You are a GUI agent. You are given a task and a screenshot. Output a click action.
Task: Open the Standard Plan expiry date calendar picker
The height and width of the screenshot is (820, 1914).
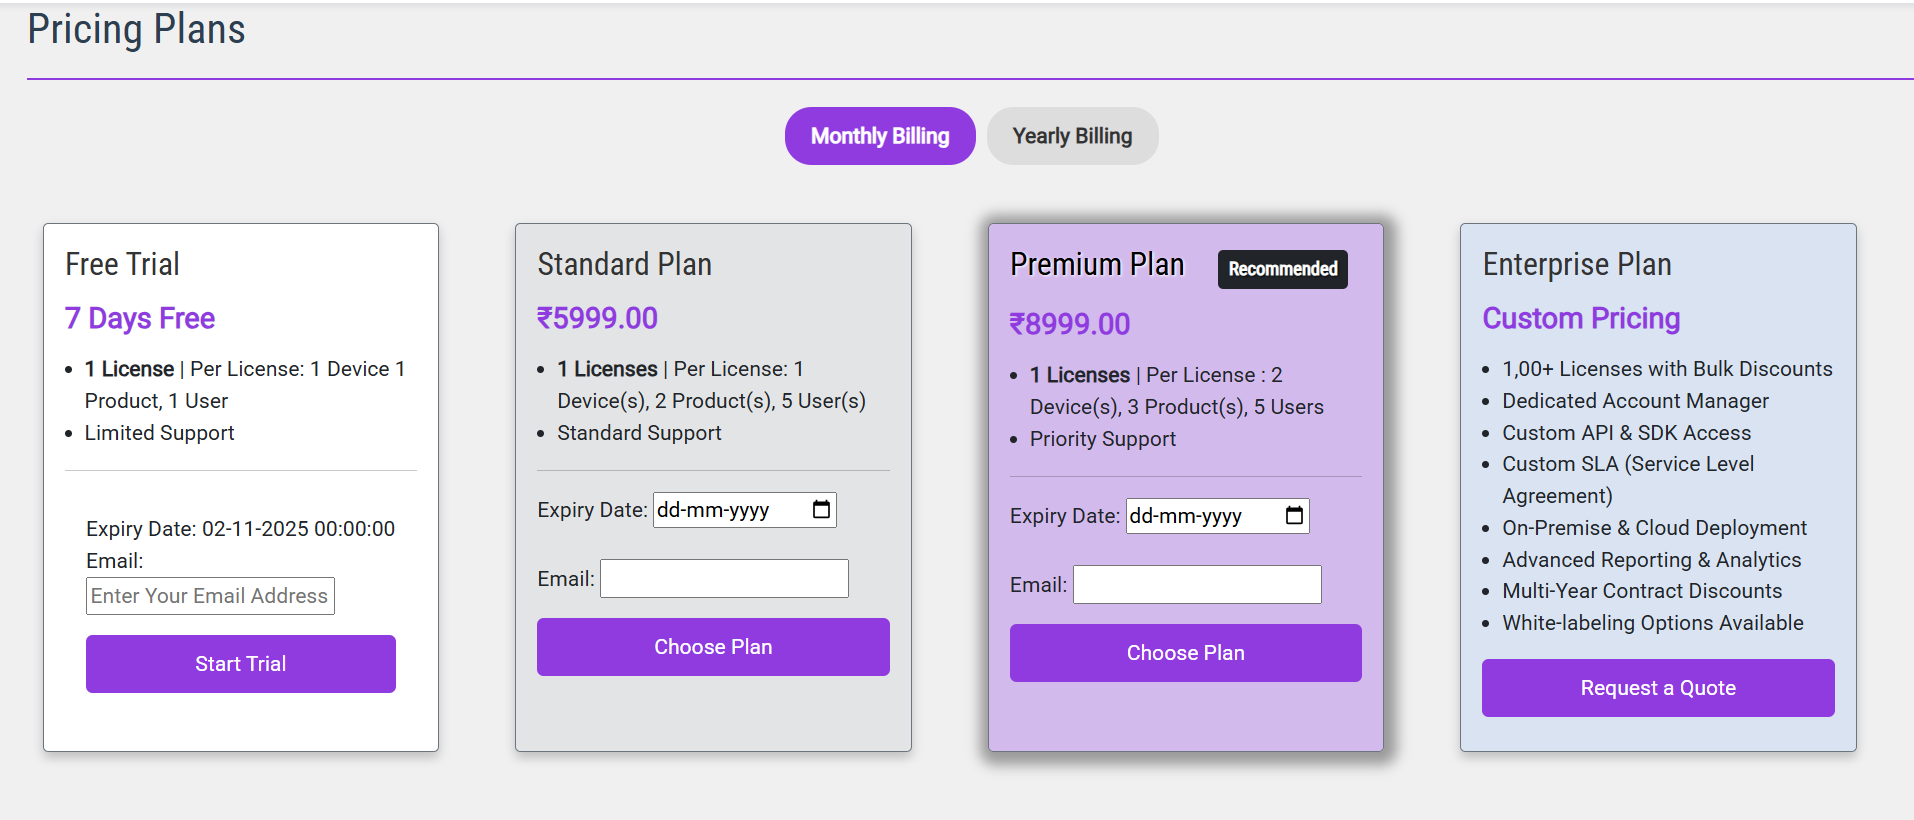821,509
